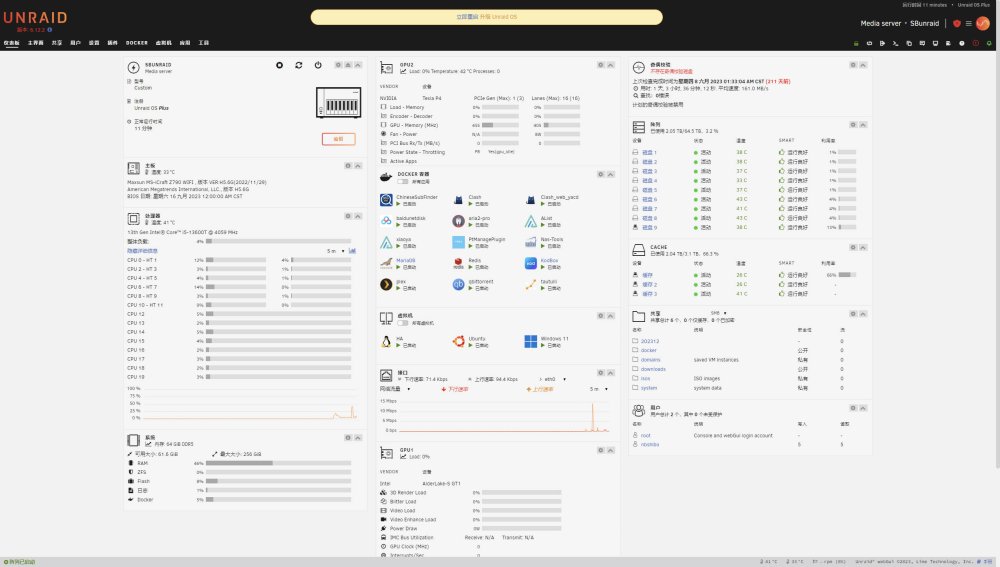
Task: Open CPU graph 5 m interval dropdown
Action: pos(336,251)
